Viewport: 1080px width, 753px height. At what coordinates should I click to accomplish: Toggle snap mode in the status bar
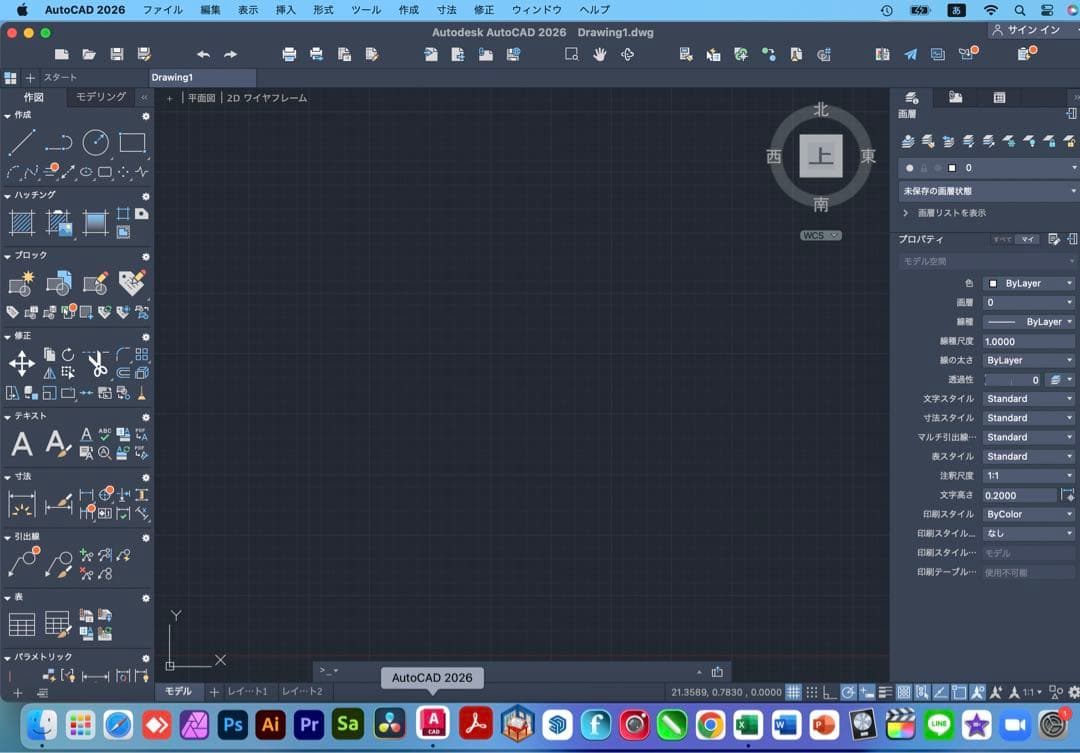813,690
